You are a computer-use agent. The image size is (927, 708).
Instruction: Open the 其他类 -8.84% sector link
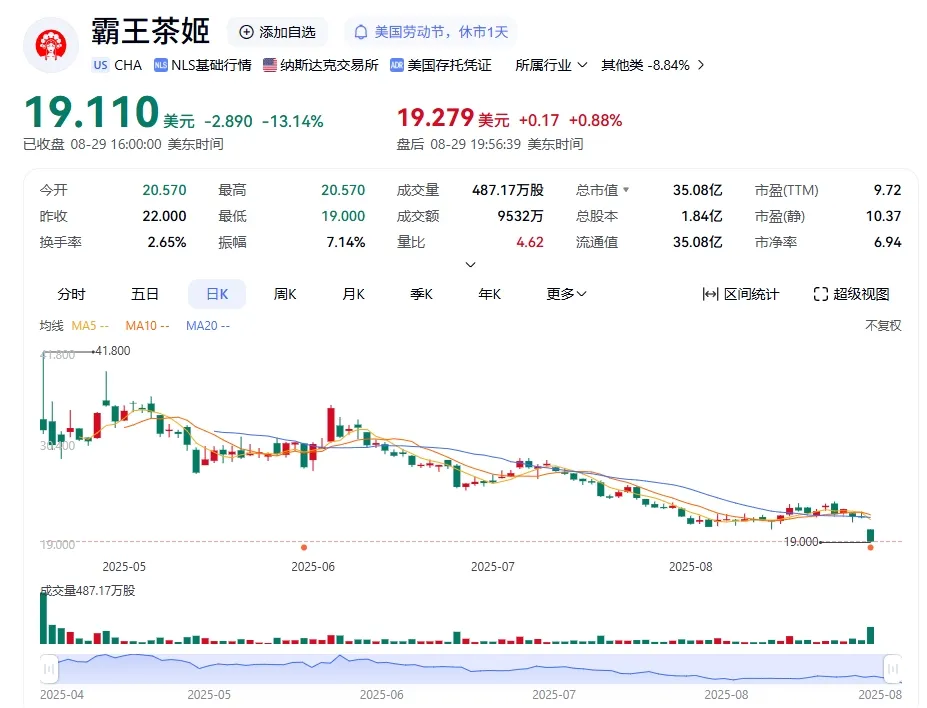(653, 65)
